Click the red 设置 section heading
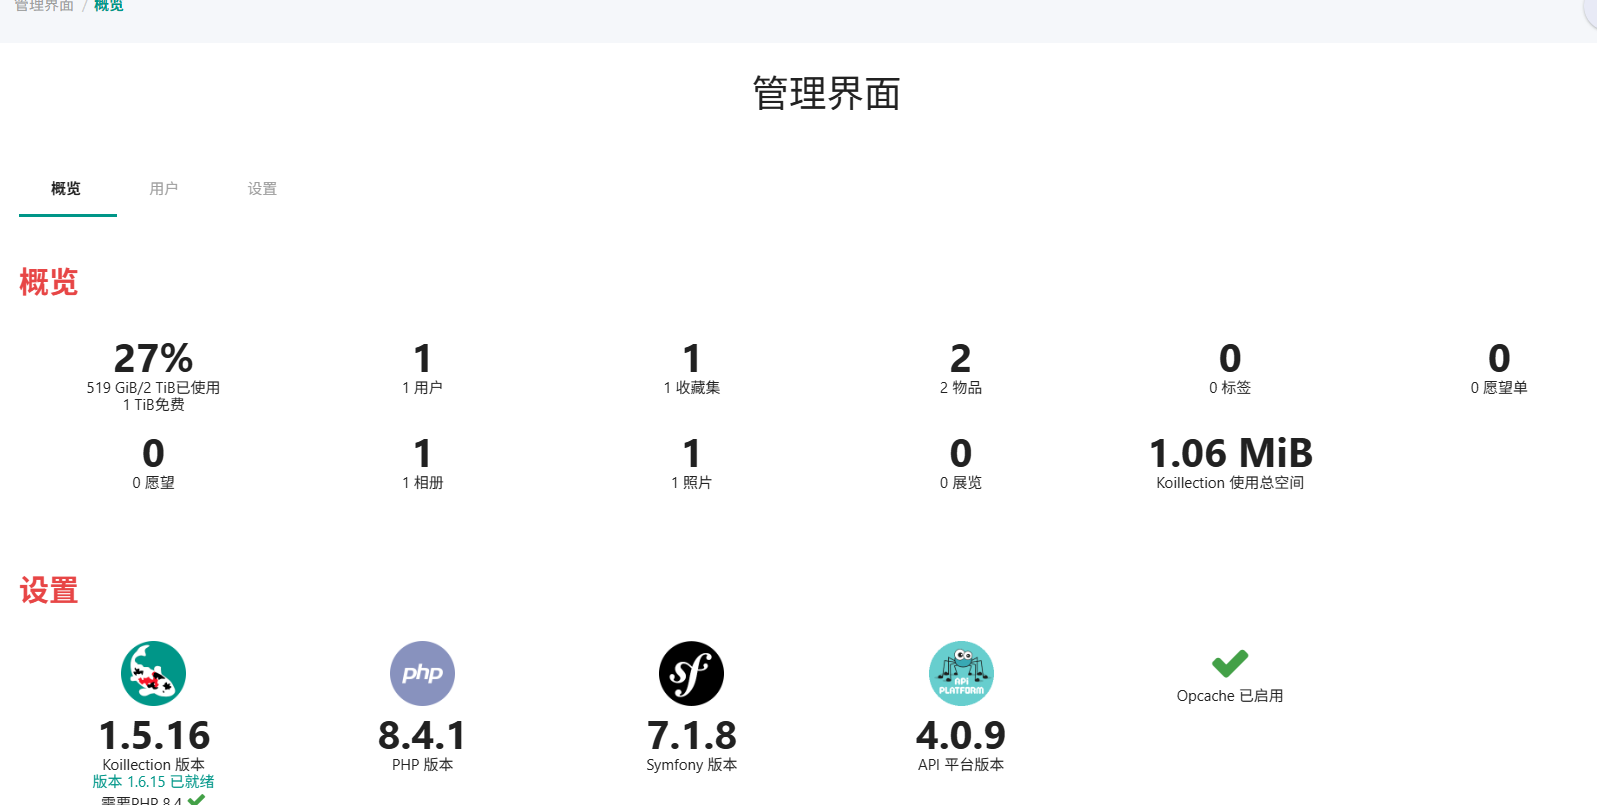The height and width of the screenshot is (805, 1597). (x=48, y=590)
